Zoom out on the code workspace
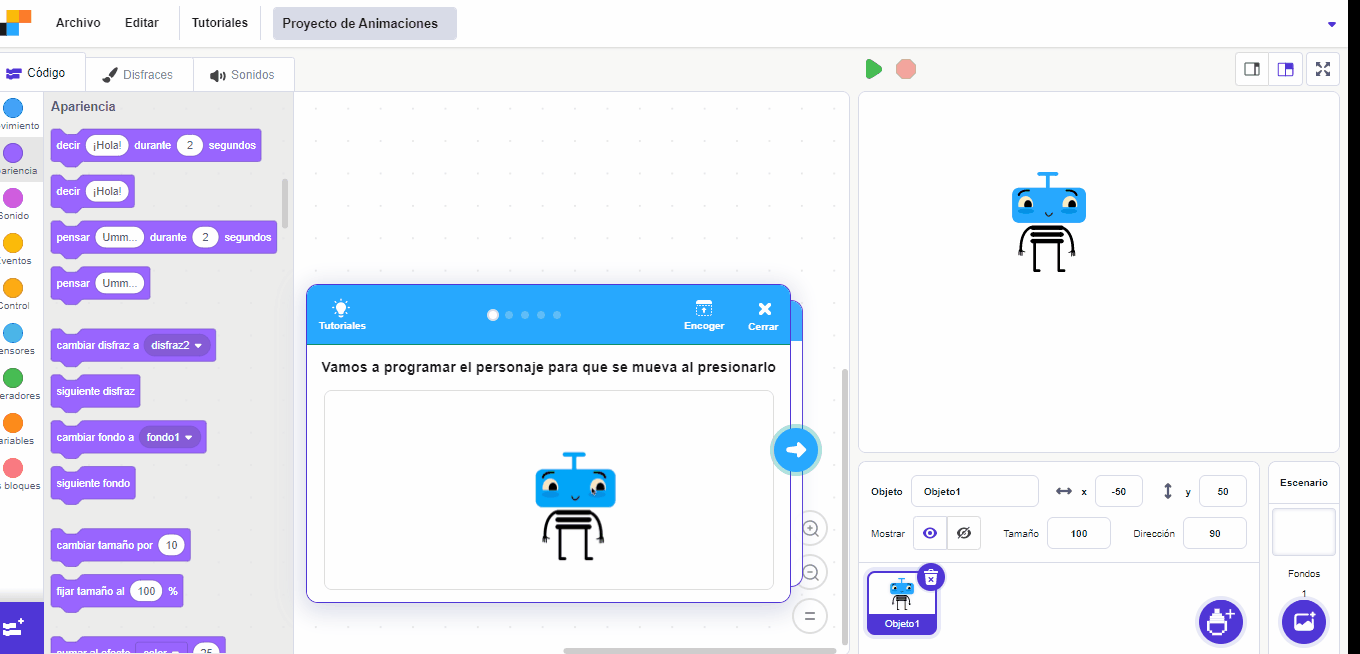Viewport: 1360px width, 654px height. (810, 573)
